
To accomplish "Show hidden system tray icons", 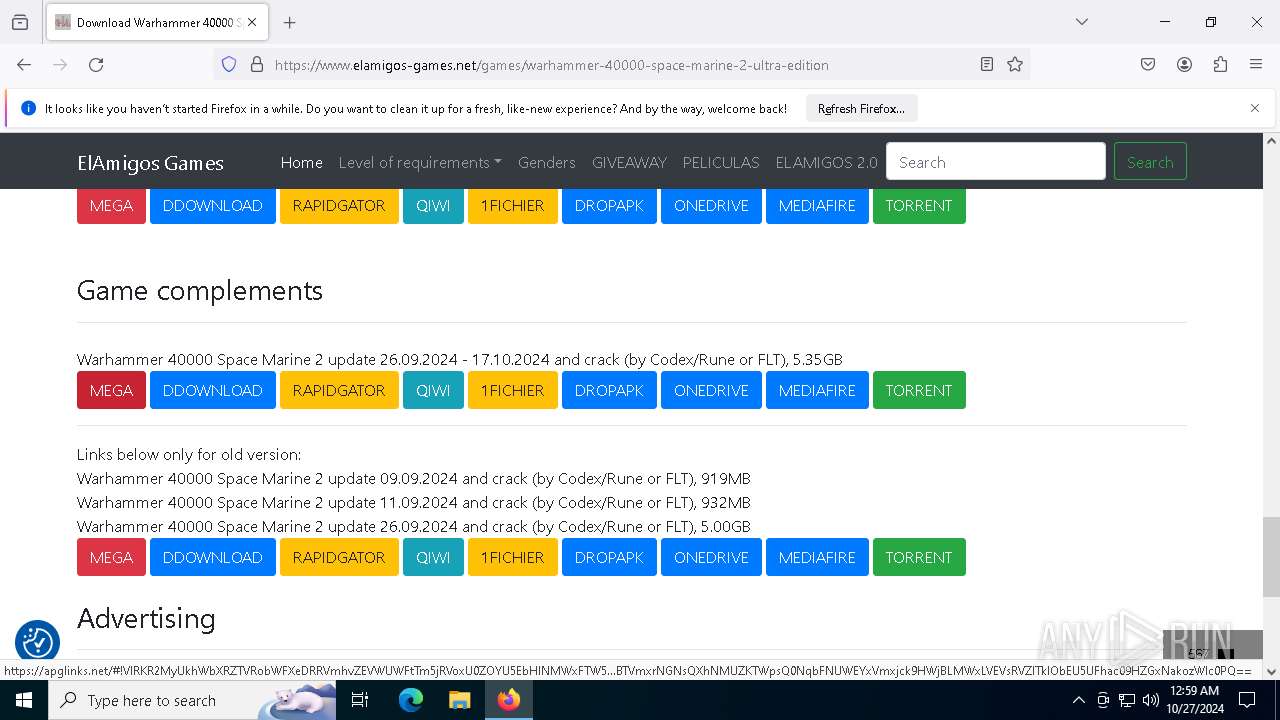I will point(1078,700).
